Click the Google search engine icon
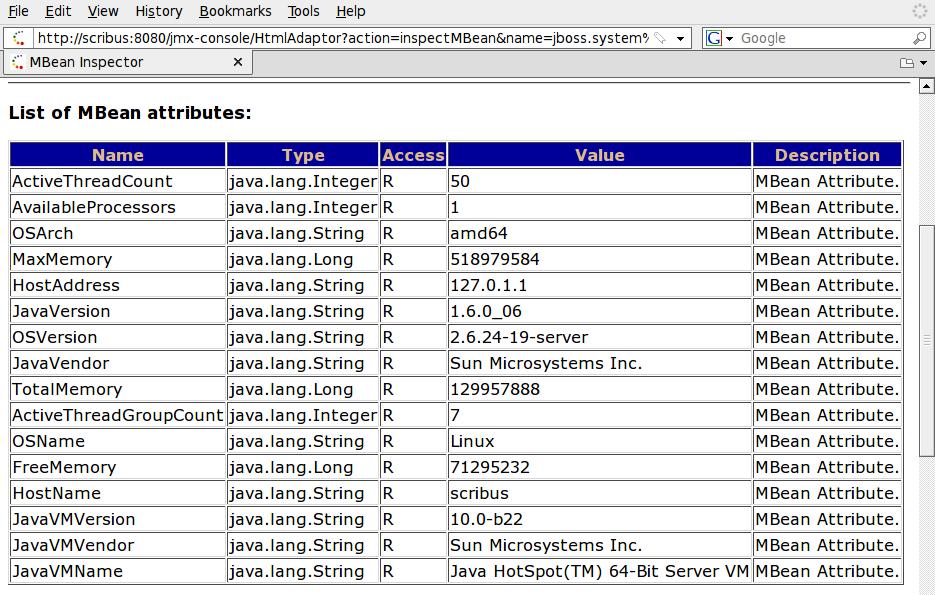Screen dimensions: 935x595 click(x=714, y=38)
